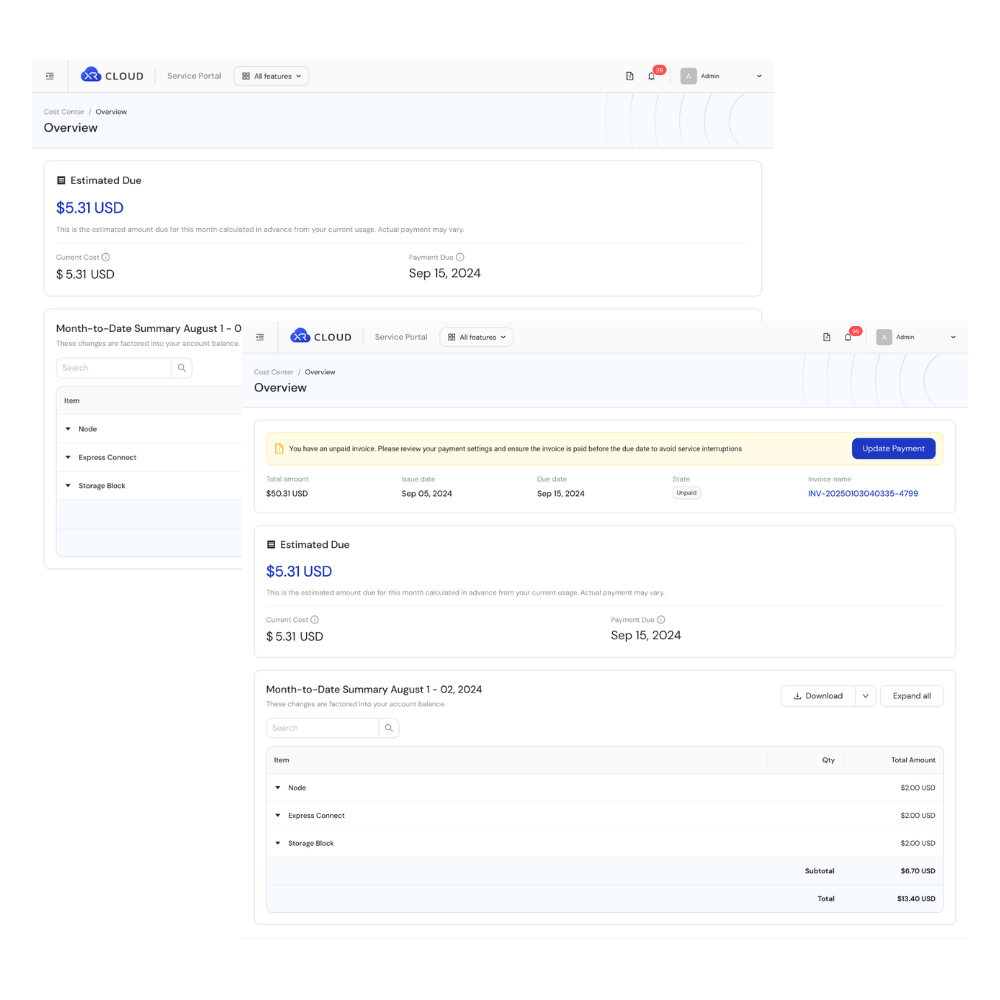1000x1000 pixels.
Task: Open invoice INV-20250103040335-4799 link
Action: click(863, 494)
